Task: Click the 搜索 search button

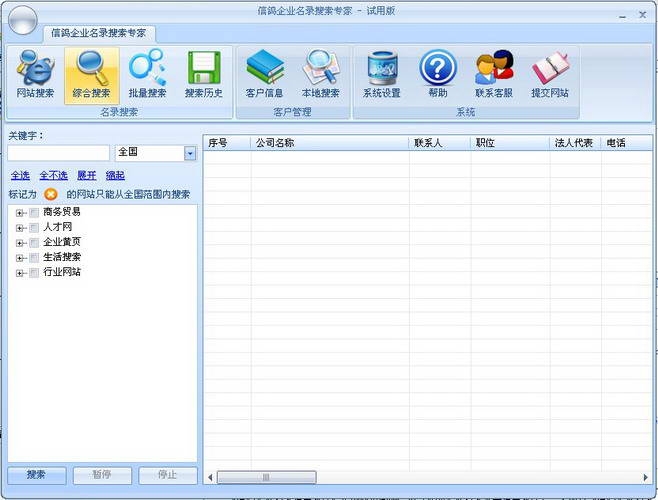Action: tap(37, 475)
